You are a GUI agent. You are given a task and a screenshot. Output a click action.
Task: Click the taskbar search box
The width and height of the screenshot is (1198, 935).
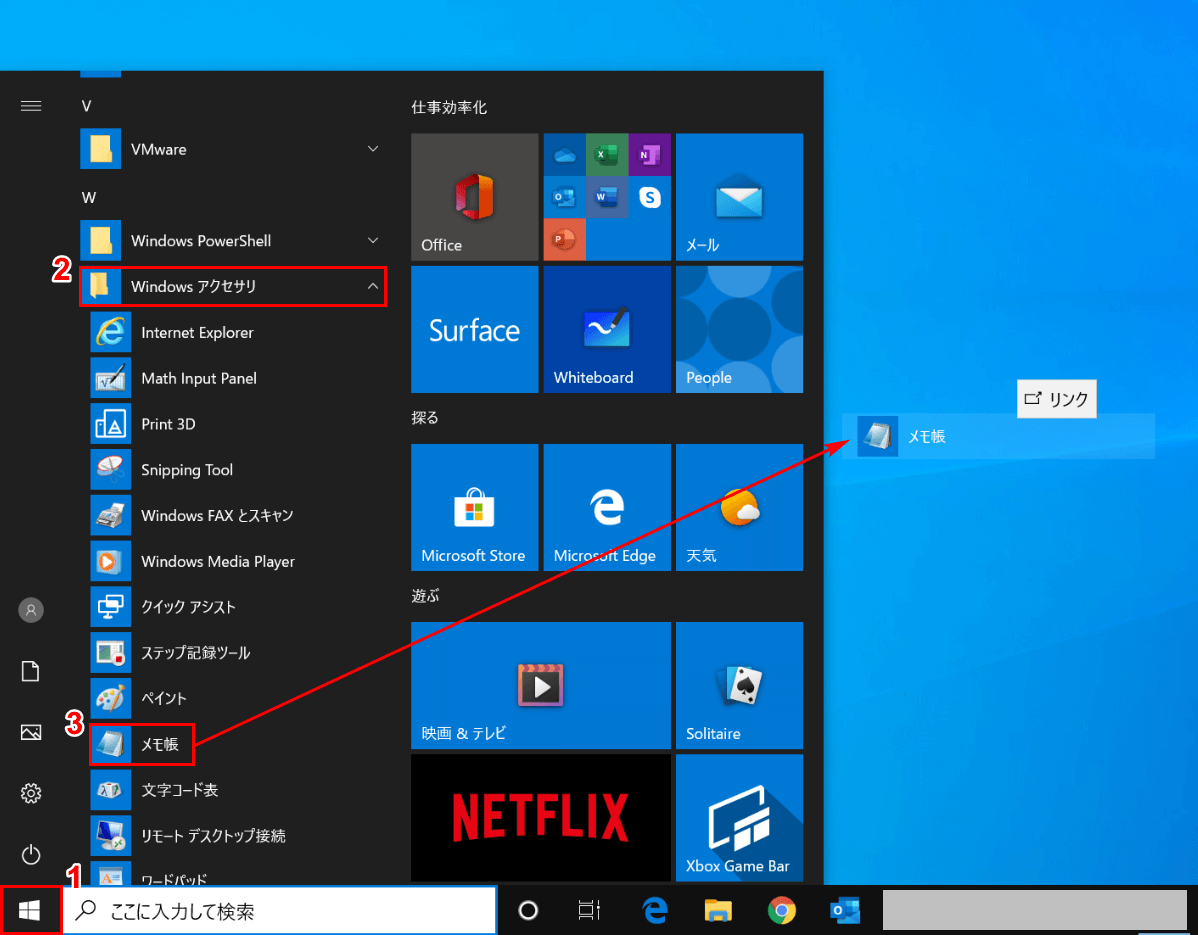point(280,910)
